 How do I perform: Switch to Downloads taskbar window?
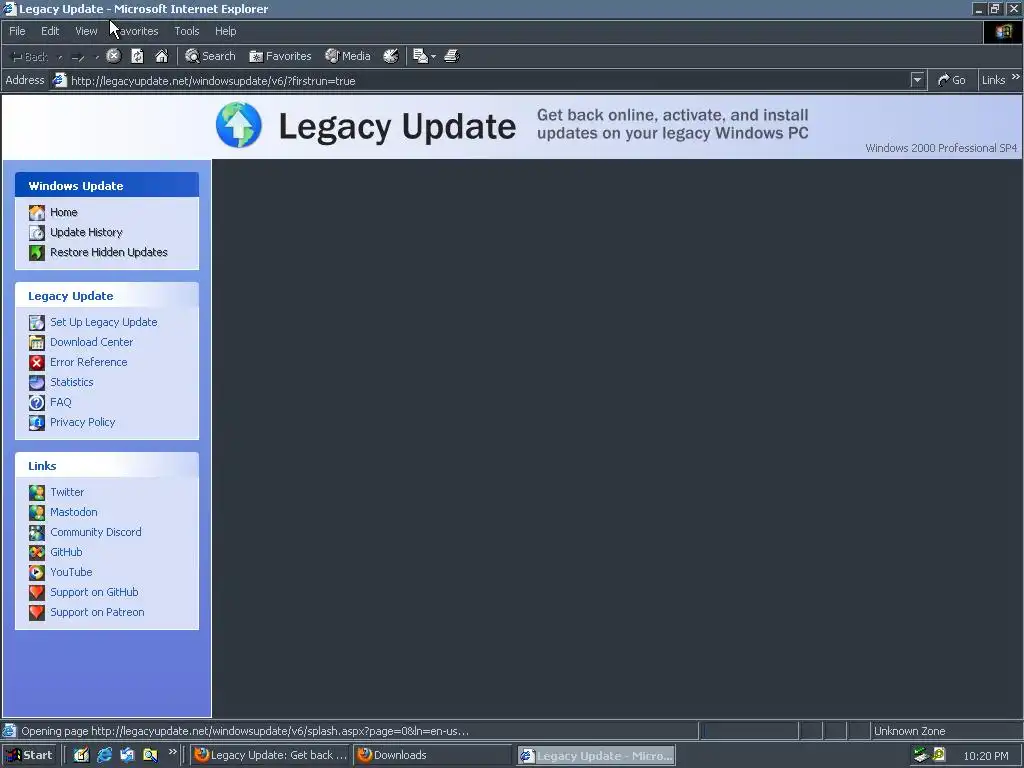[x=433, y=755]
